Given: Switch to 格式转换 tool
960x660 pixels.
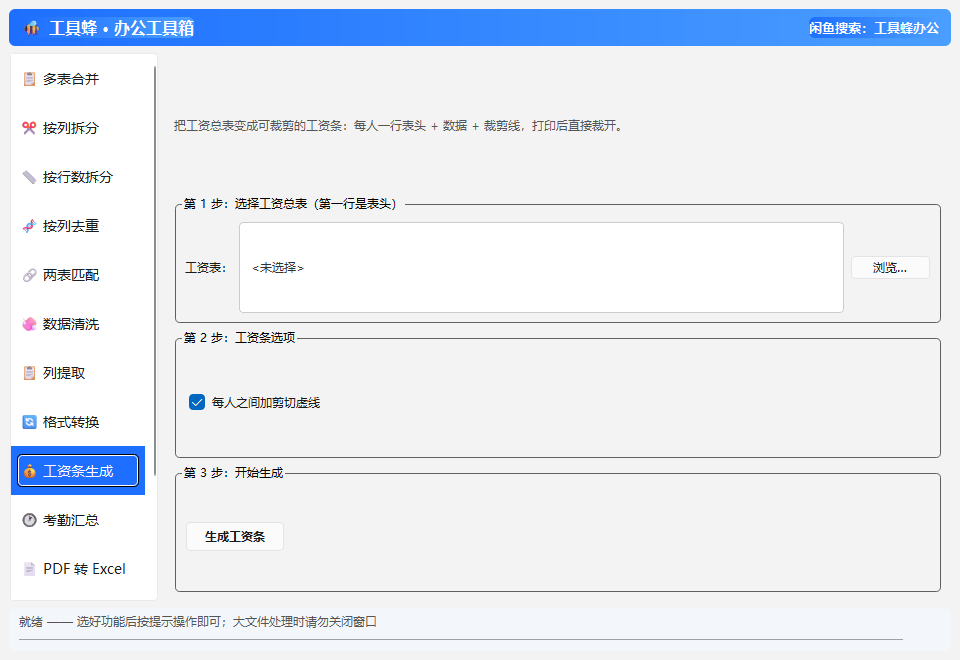Looking at the screenshot, I should [78, 422].
